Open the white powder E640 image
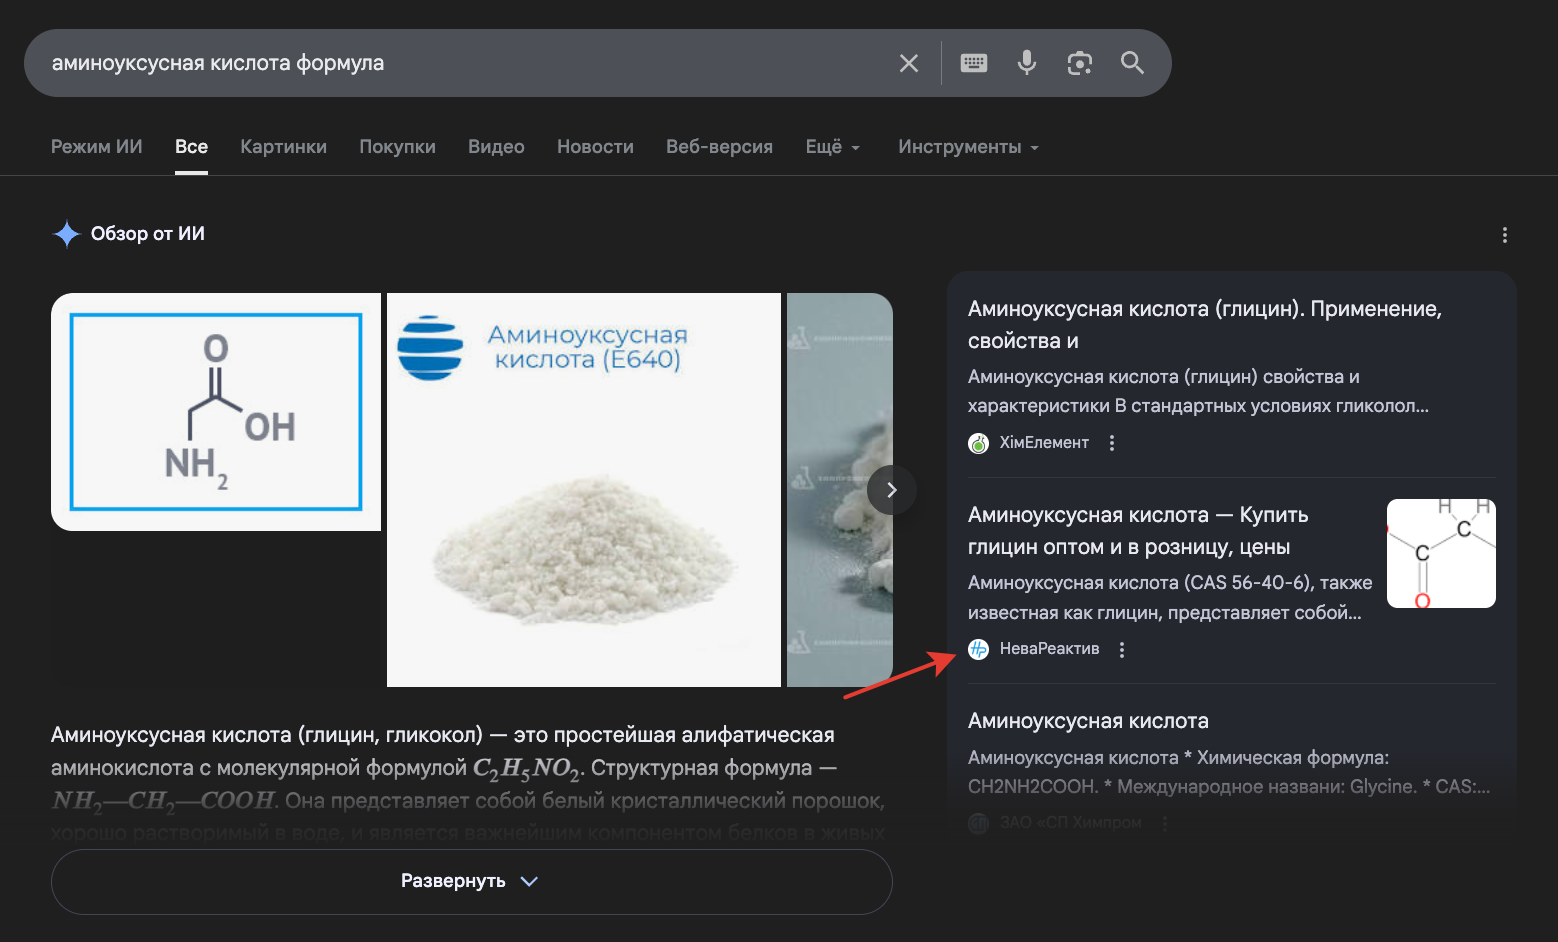The width and height of the screenshot is (1558, 942). tap(583, 490)
